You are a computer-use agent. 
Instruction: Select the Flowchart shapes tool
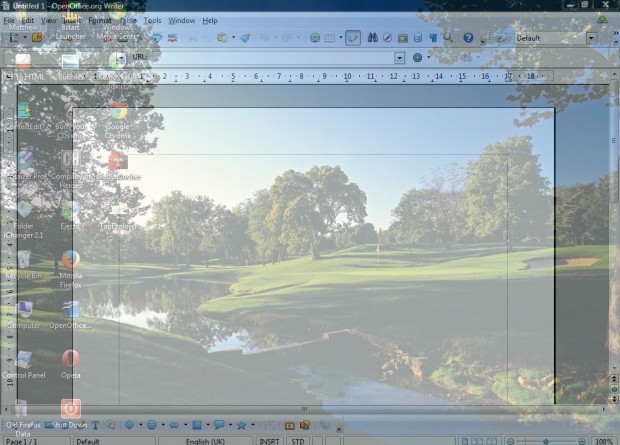click(197, 425)
